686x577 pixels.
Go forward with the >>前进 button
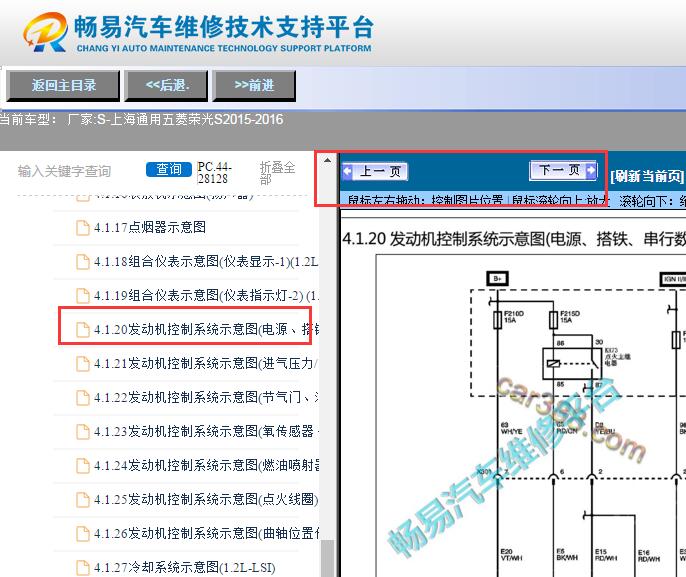pyautogui.click(x=254, y=85)
